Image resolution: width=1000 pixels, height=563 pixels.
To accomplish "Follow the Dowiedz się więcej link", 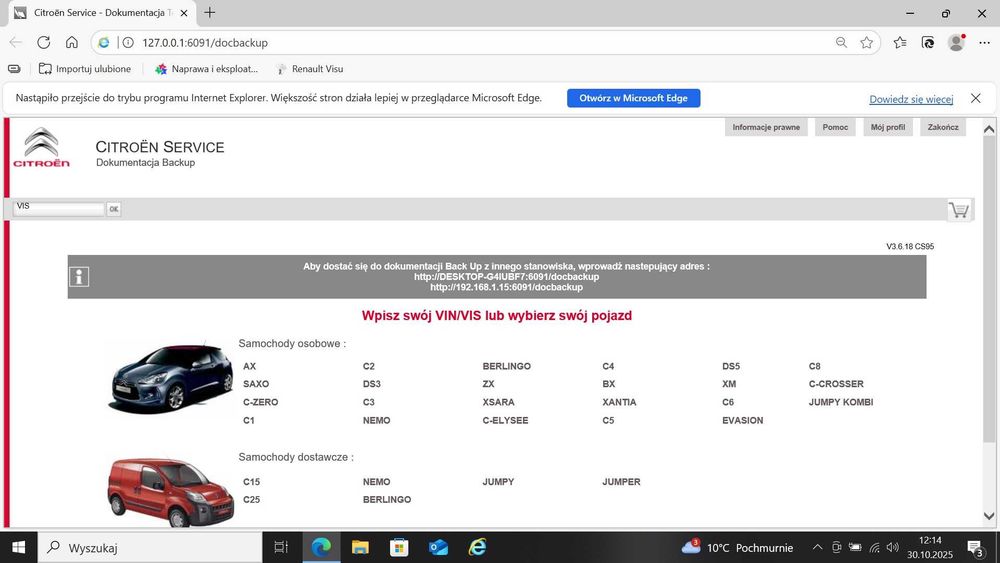I will pos(911,99).
